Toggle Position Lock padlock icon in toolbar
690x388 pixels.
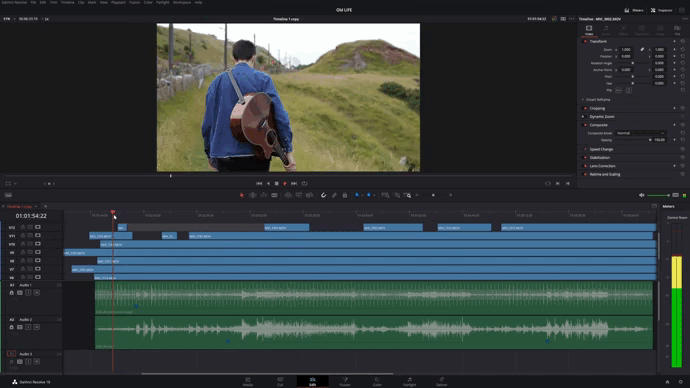click(x=345, y=195)
